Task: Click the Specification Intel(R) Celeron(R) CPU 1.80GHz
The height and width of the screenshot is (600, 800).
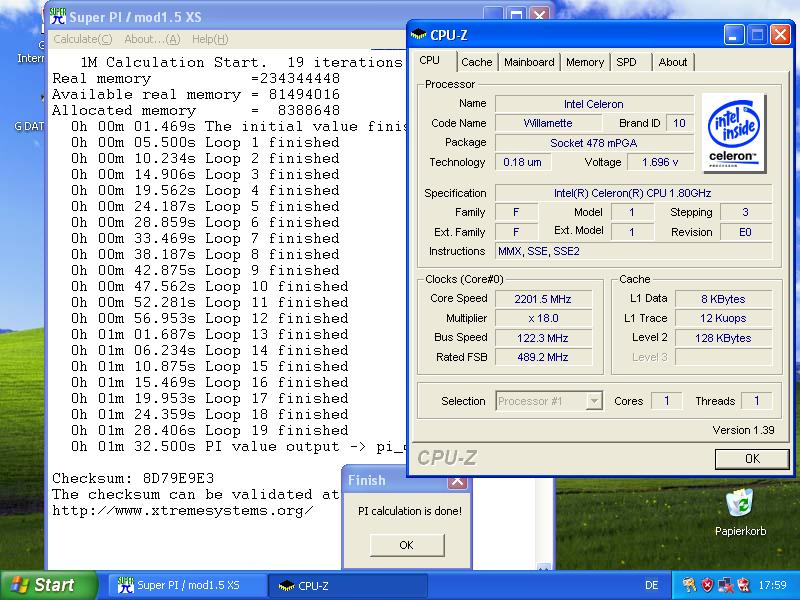Action: click(x=633, y=193)
